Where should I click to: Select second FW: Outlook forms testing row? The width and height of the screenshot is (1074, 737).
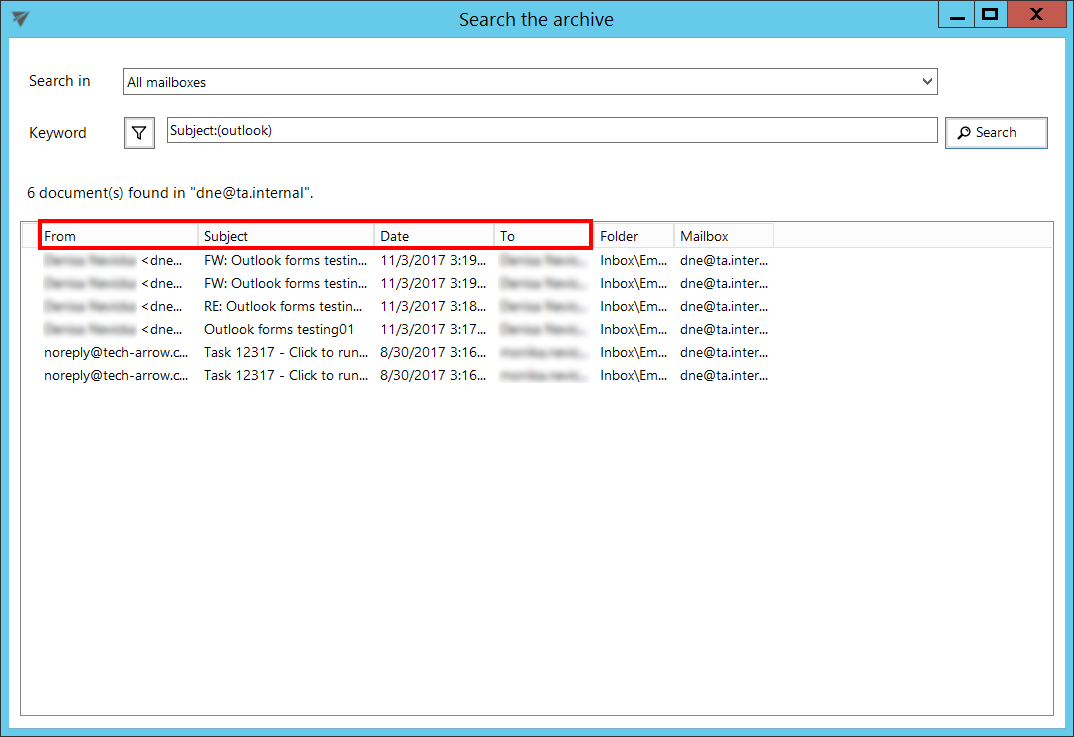pos(285,283)
